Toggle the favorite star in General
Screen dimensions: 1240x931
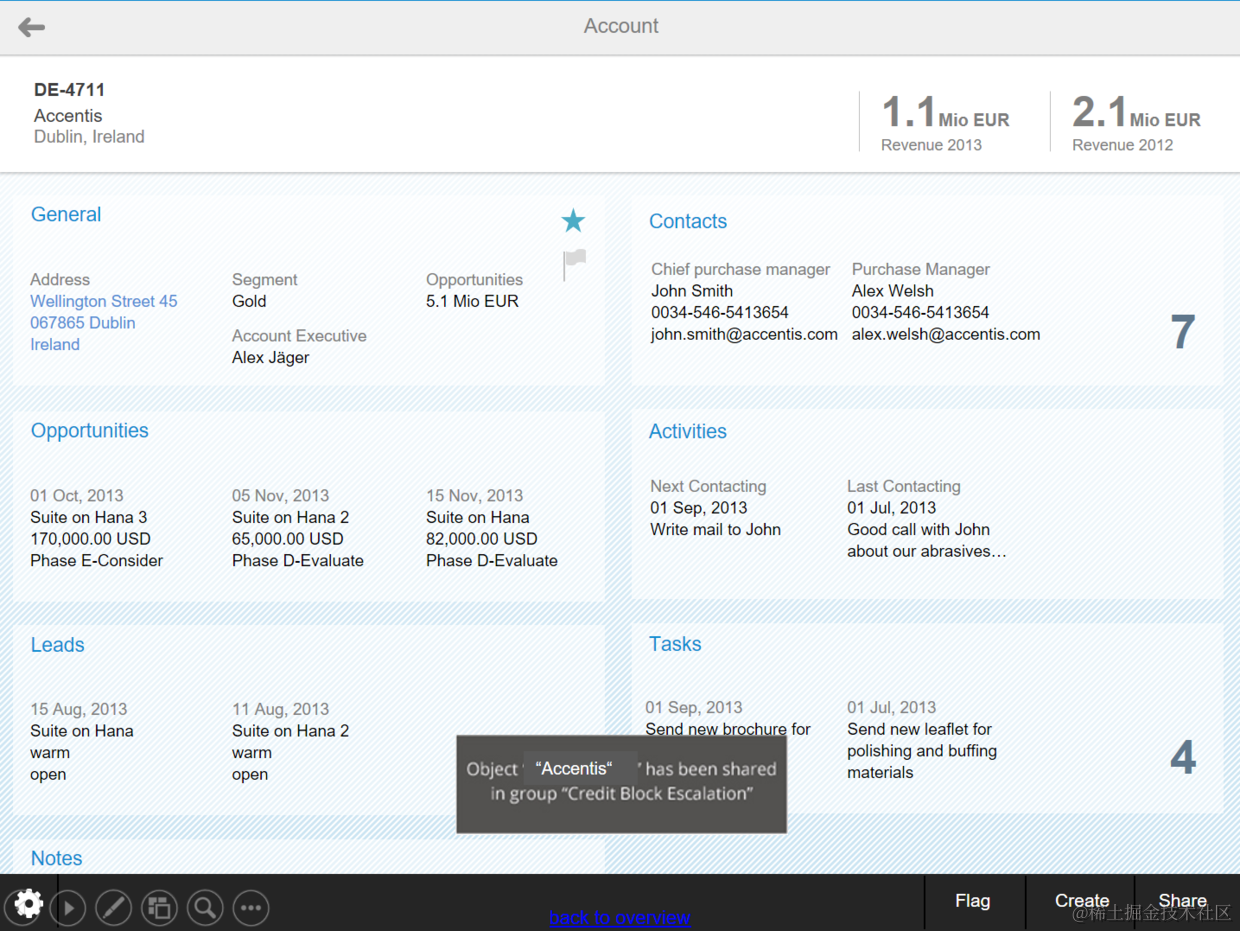(573, 221)
